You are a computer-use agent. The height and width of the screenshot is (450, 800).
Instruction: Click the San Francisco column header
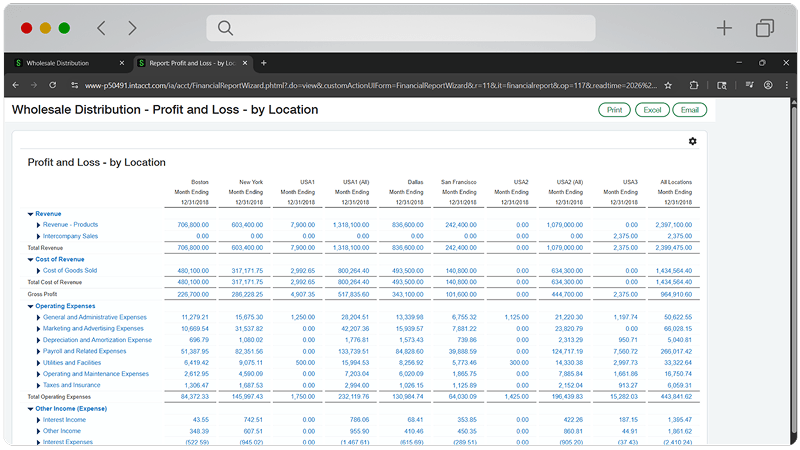point(459,182)
